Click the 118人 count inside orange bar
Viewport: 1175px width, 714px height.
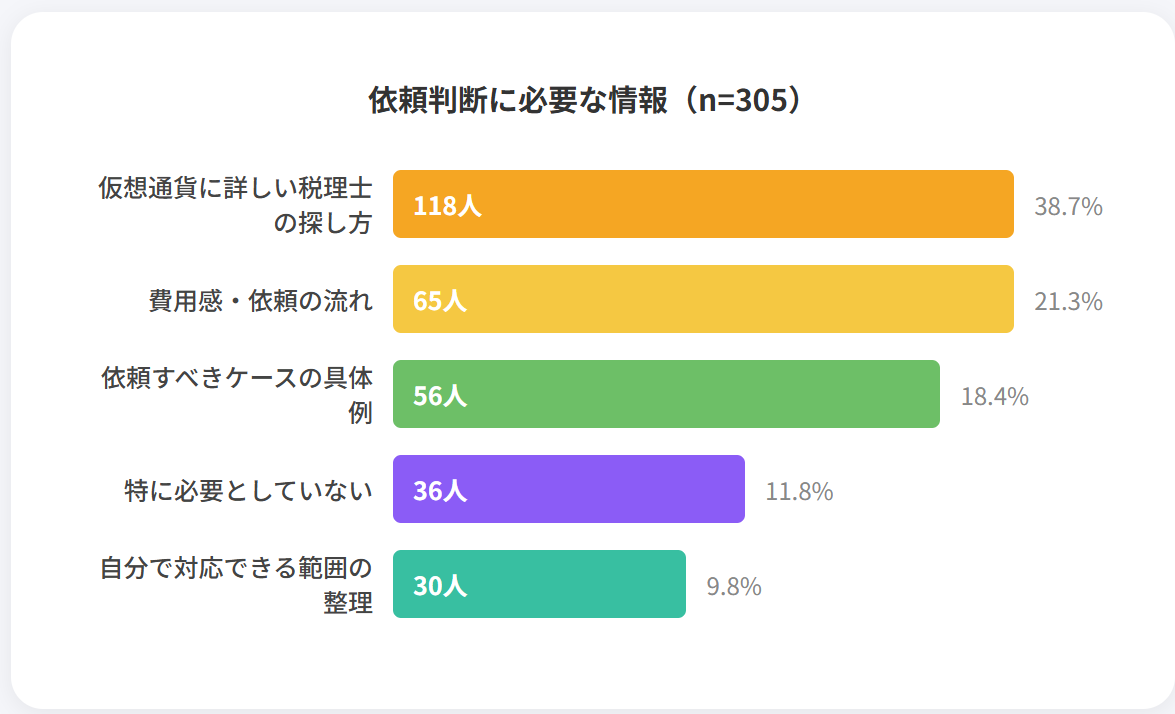(x=447, y=207)
